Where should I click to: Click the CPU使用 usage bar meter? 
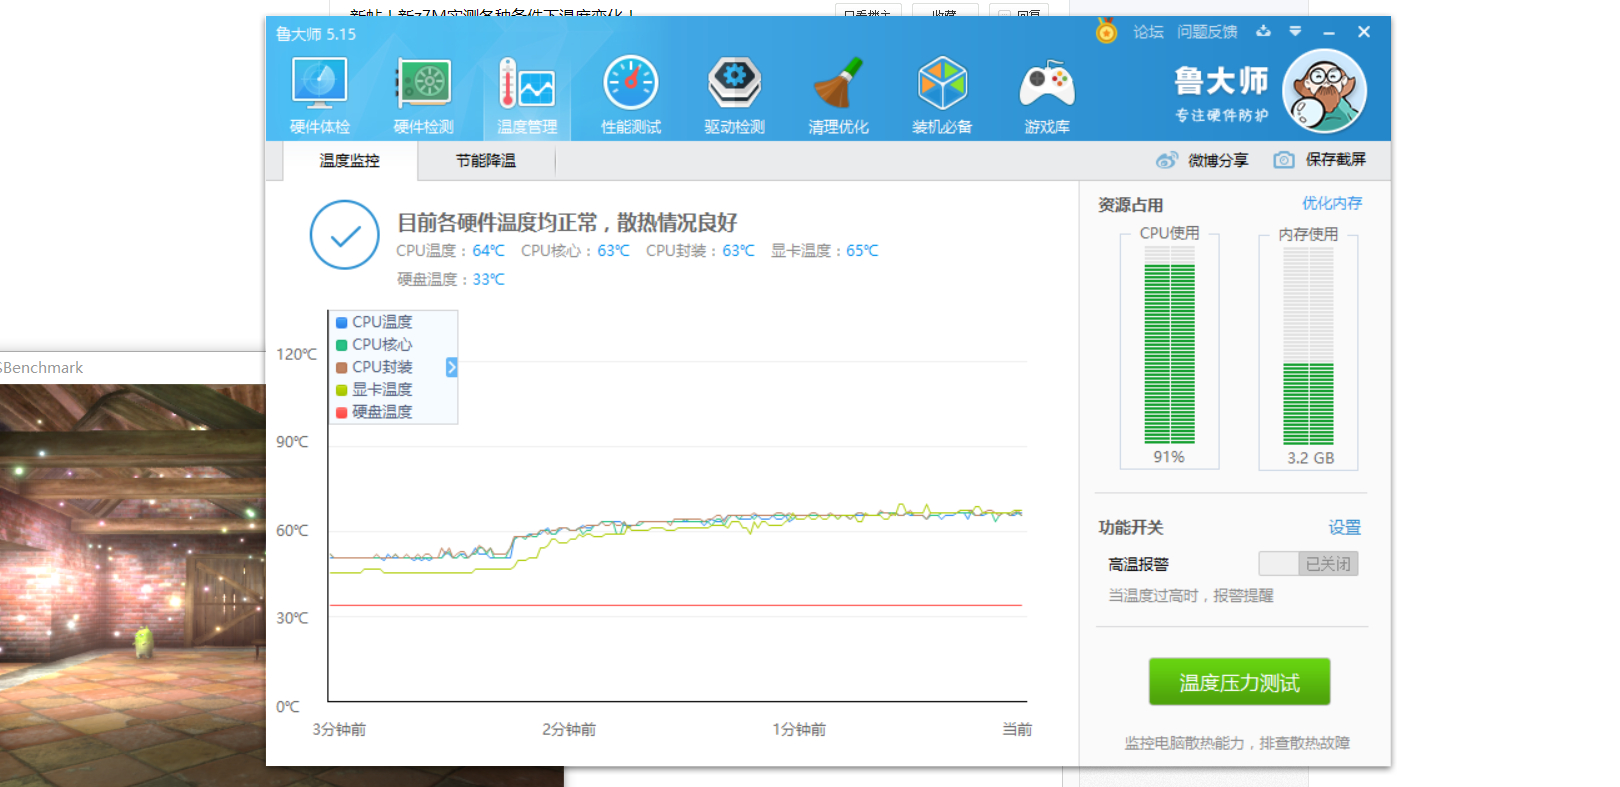[1169, 345]
